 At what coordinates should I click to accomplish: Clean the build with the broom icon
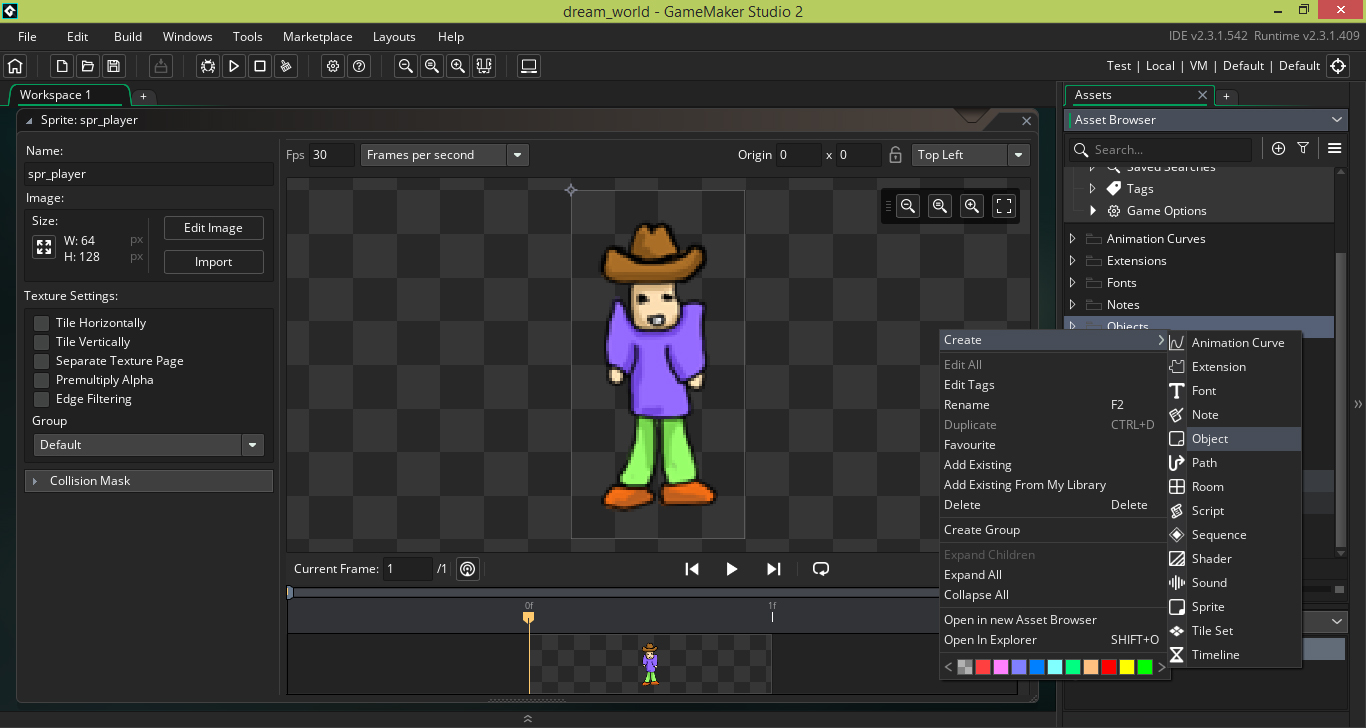click(286, 66)
